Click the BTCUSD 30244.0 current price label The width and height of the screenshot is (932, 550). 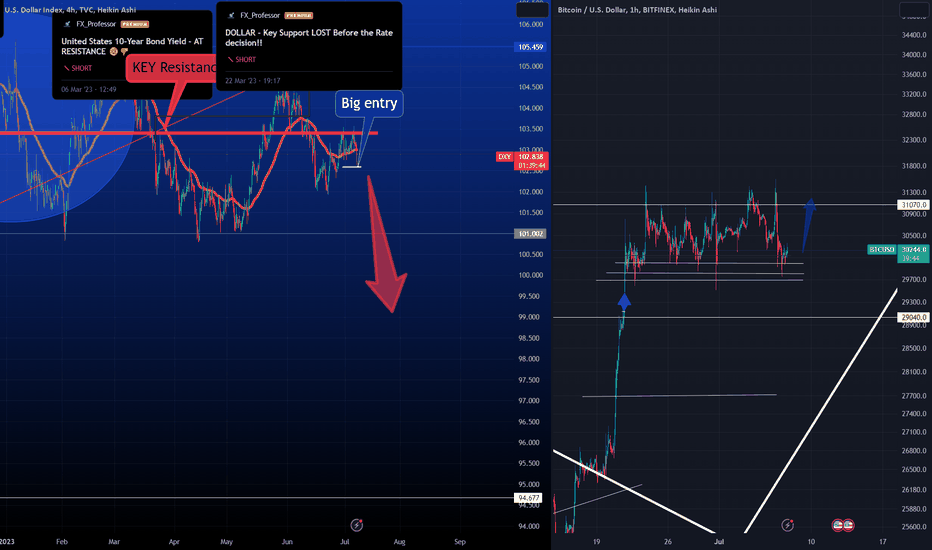click(x=898, y=254)
